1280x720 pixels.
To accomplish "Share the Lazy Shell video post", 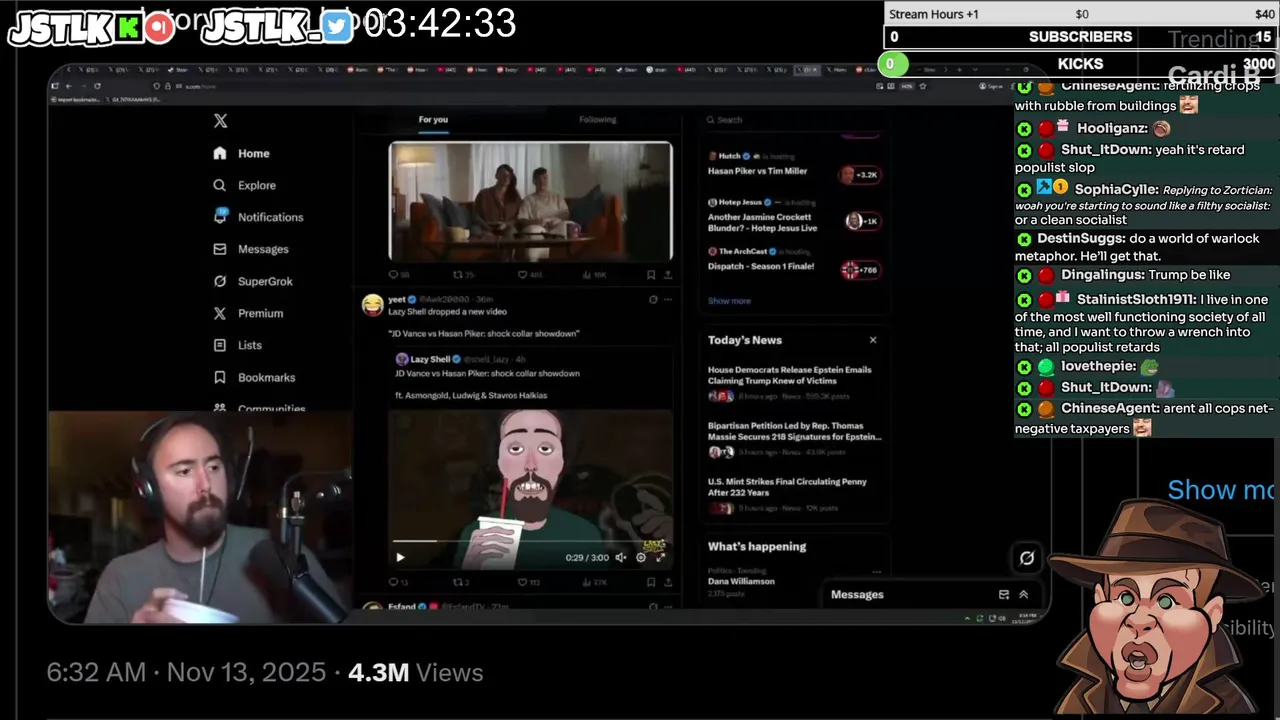I will pos(667,582).
